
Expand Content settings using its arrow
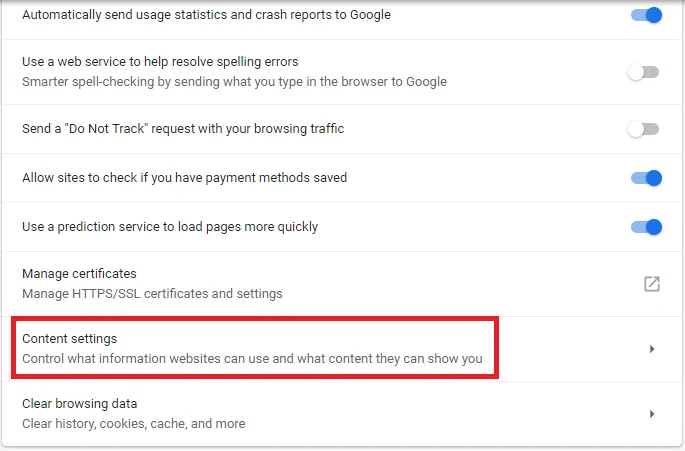[652, 349]
